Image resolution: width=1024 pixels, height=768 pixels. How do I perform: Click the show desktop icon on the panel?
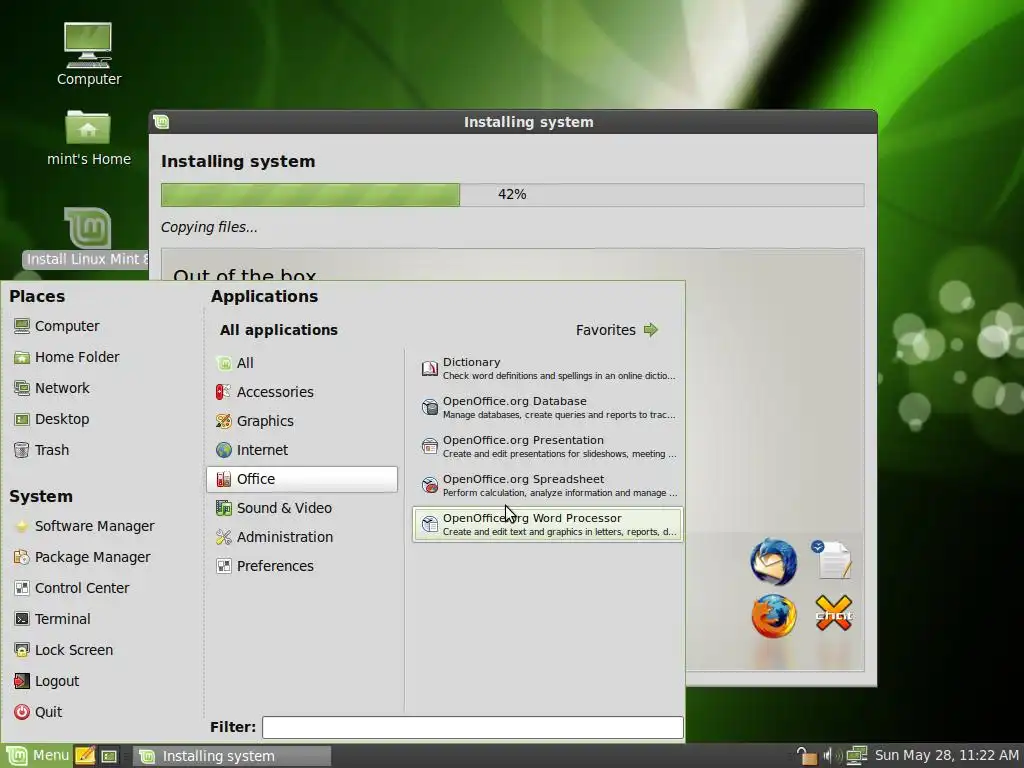pyautogui.click(x=109, y=756)
